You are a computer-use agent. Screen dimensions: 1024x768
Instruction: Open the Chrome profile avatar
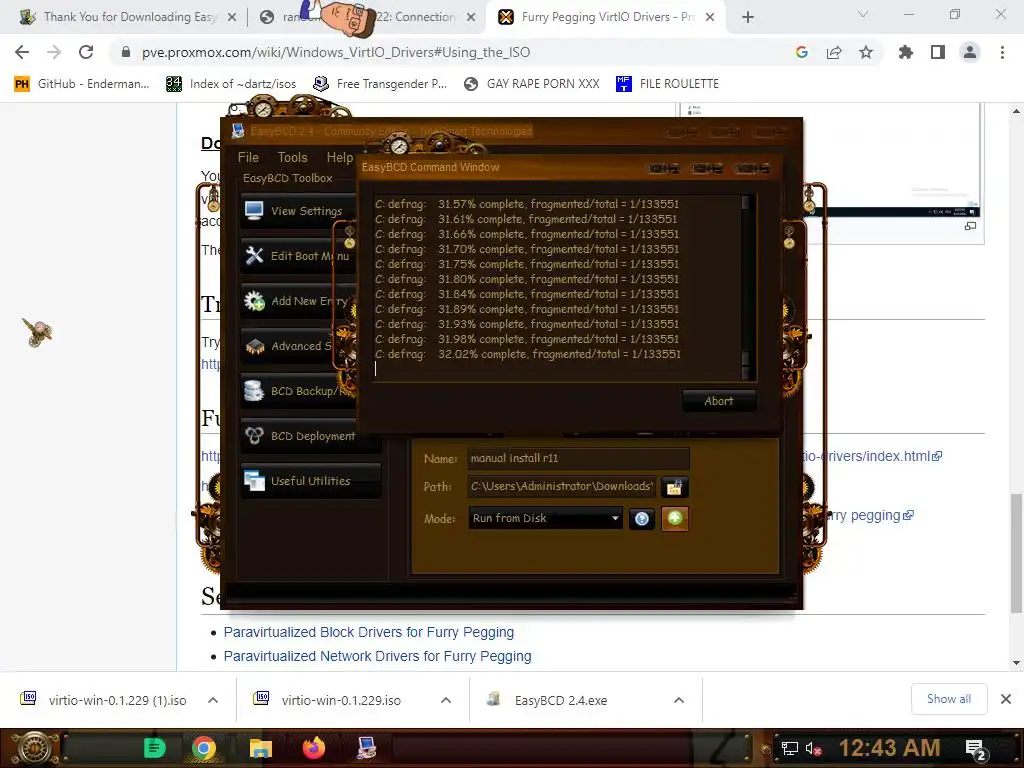(x=970, y=52)
